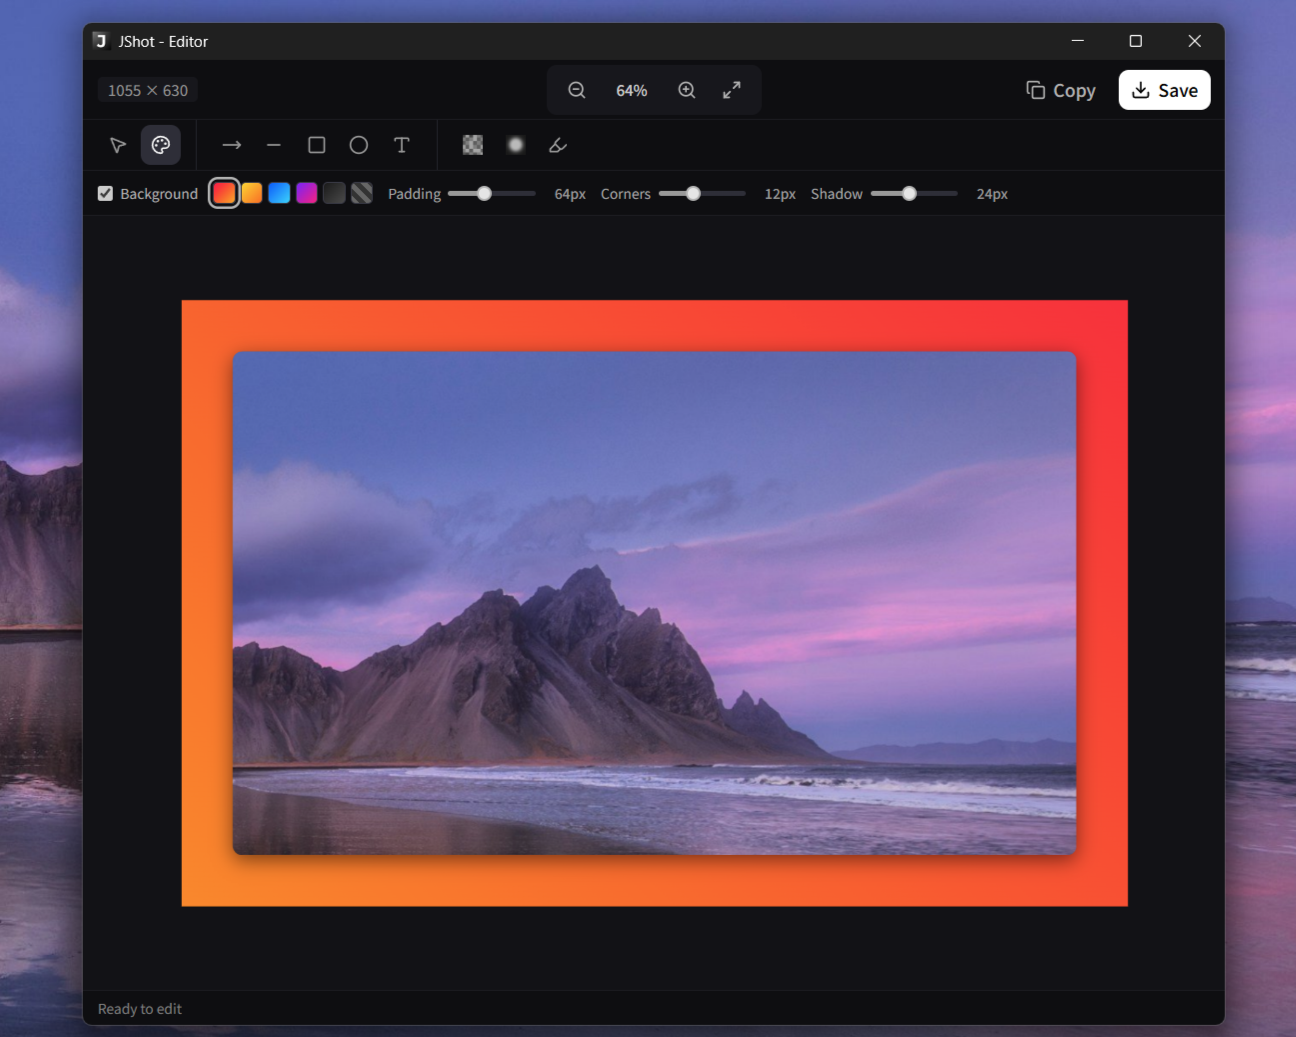The height and width of the screenshot is (1037, 1296).
Task: Select the arrow annotation tool
Action: point(231,145)
